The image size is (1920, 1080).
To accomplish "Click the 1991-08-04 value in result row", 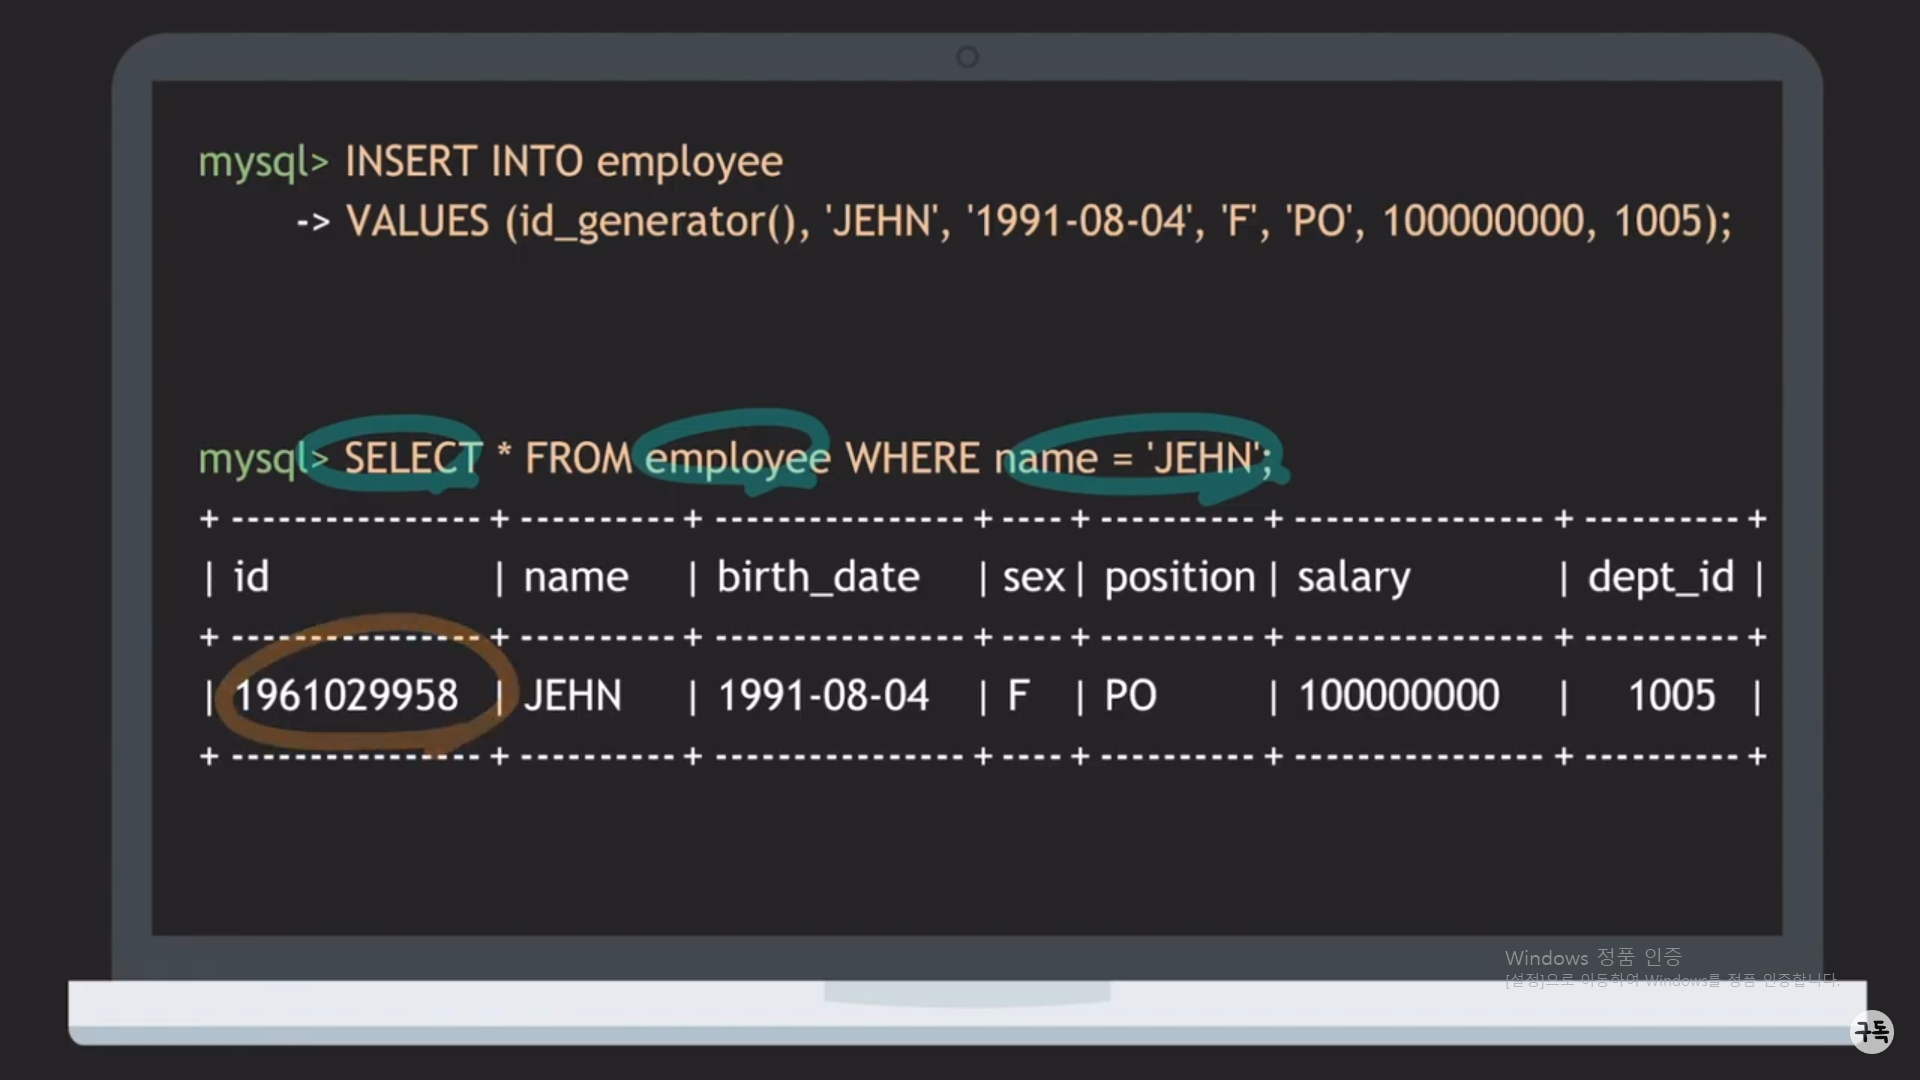I will pyautogui.click(x=823, y=695).
